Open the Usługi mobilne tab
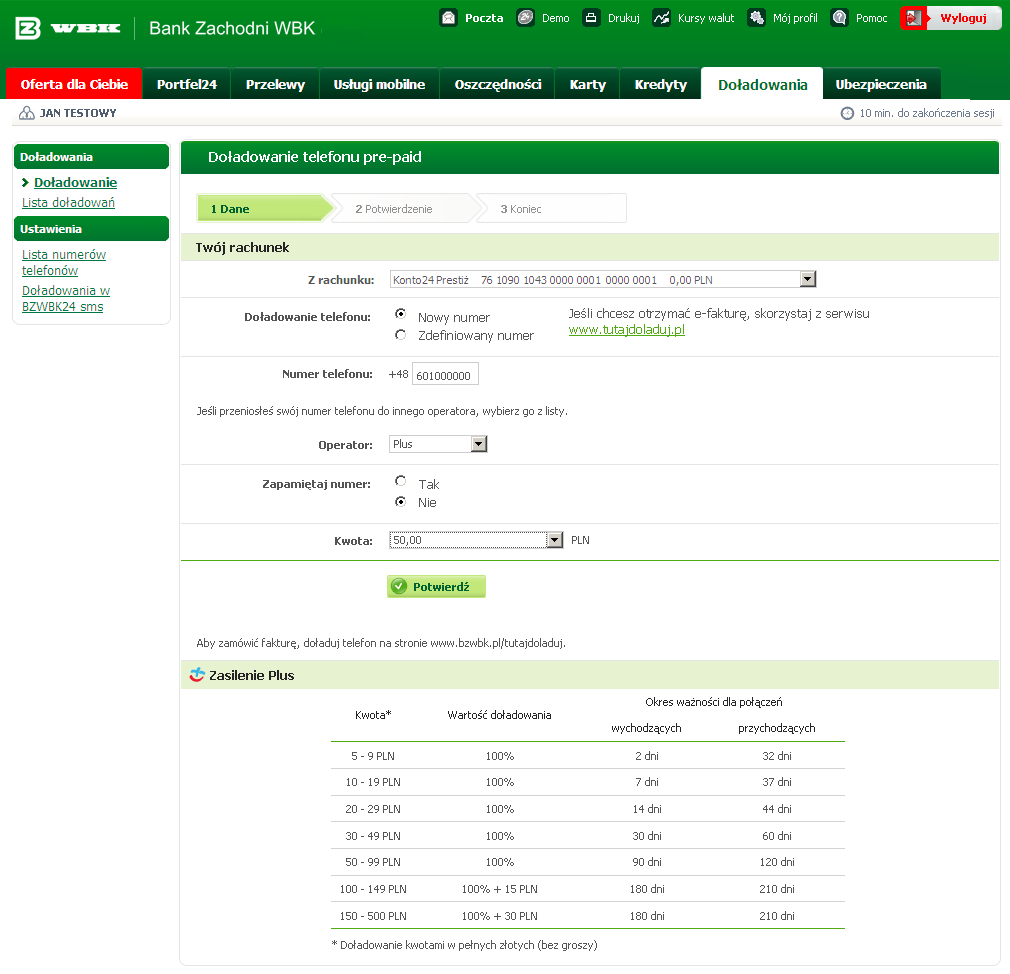The image size is (1010, 974). 379,84
